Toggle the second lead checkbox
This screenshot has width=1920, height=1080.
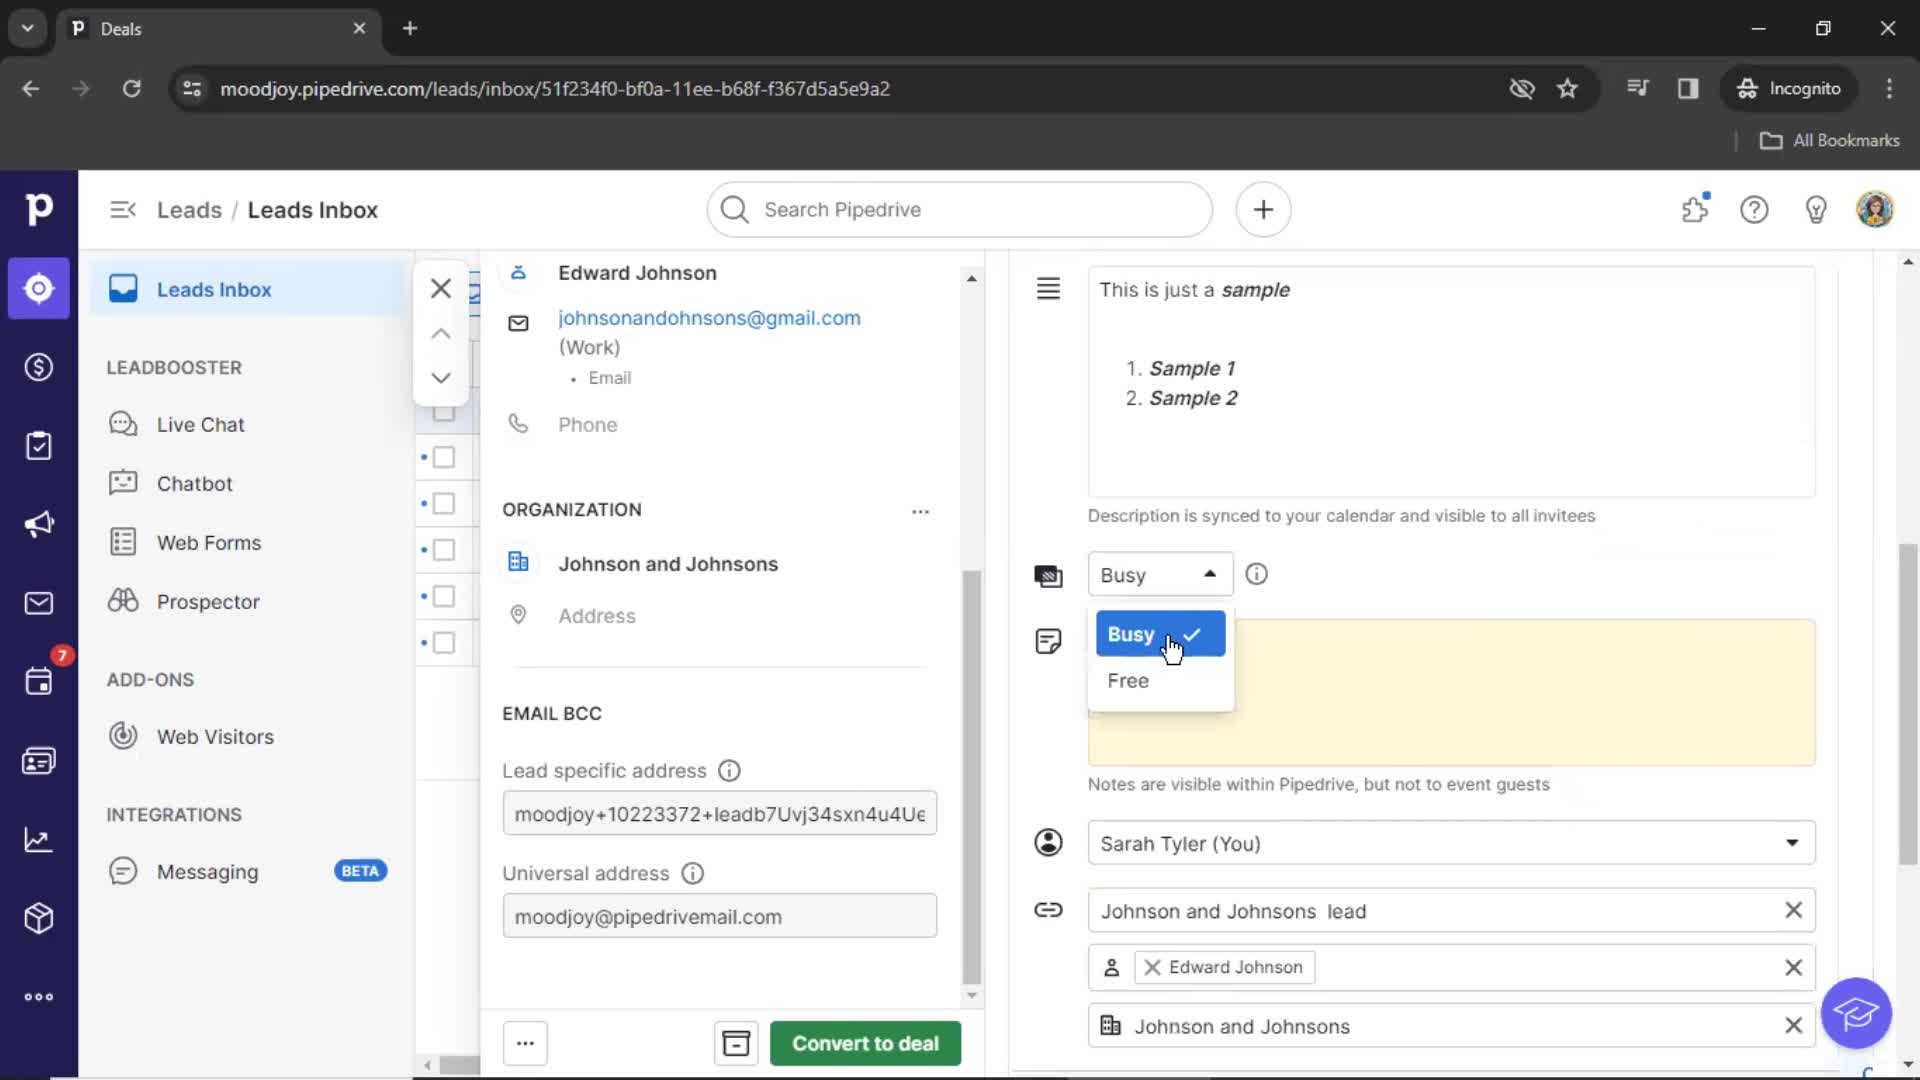click(444, 456)
